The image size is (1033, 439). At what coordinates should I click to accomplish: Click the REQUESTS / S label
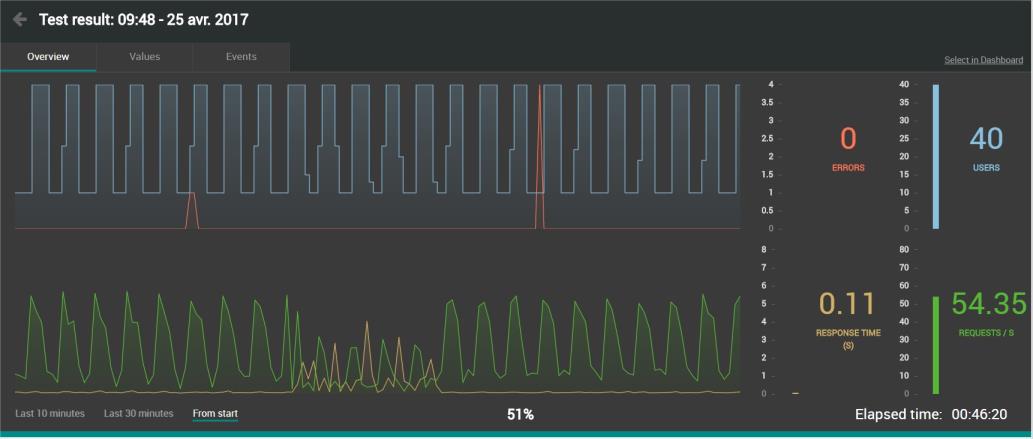click(986, 333)
